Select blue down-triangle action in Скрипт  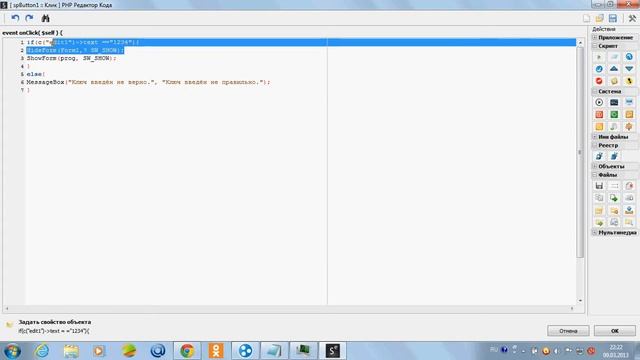click(x=629, y=69)
